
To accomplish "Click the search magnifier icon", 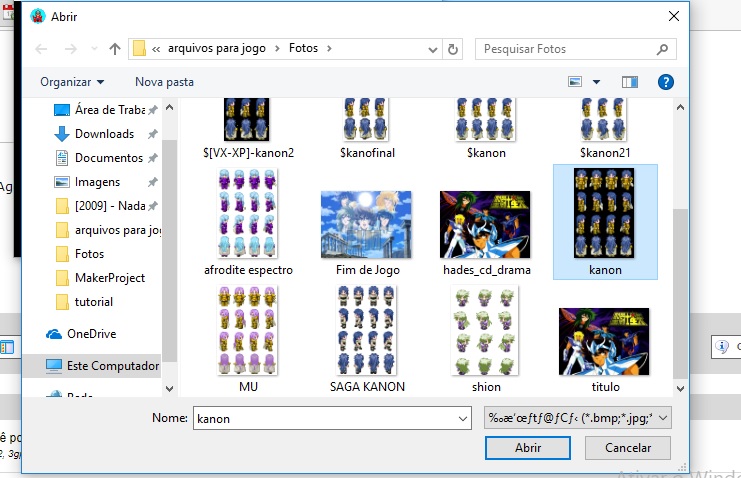I will [662, 49].
